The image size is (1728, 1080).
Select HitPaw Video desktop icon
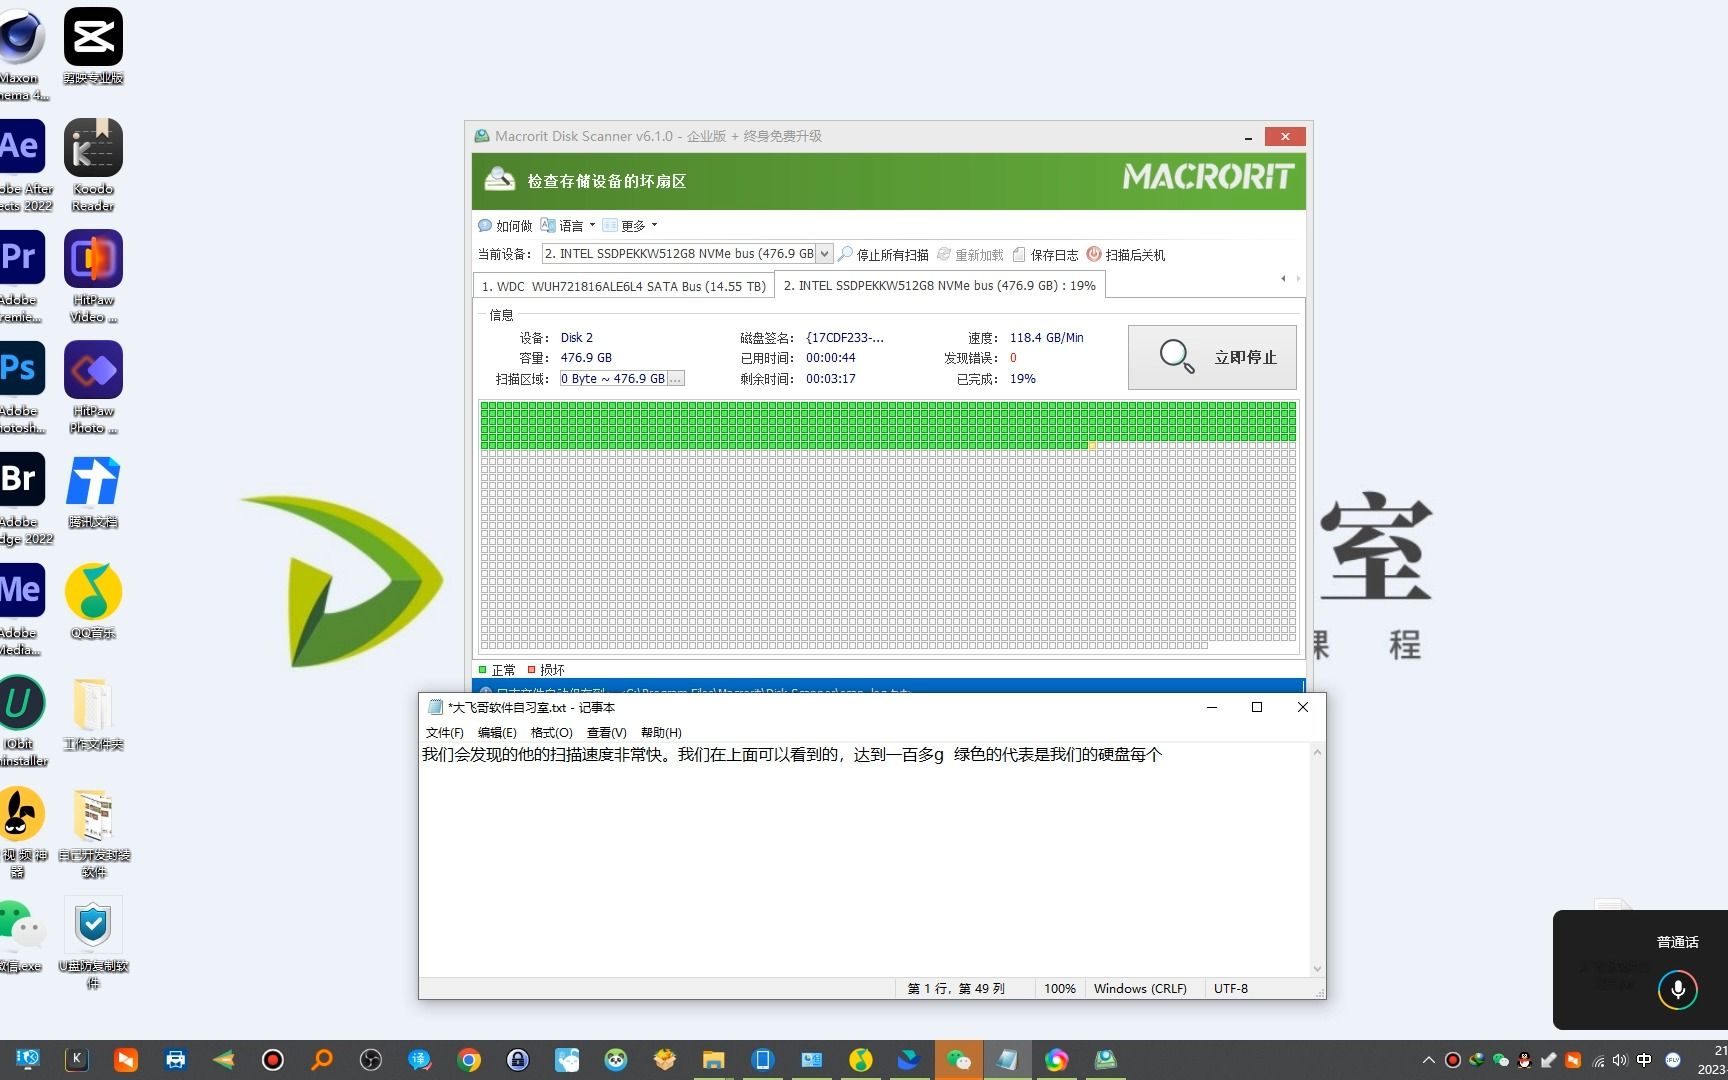coord(93,277)
